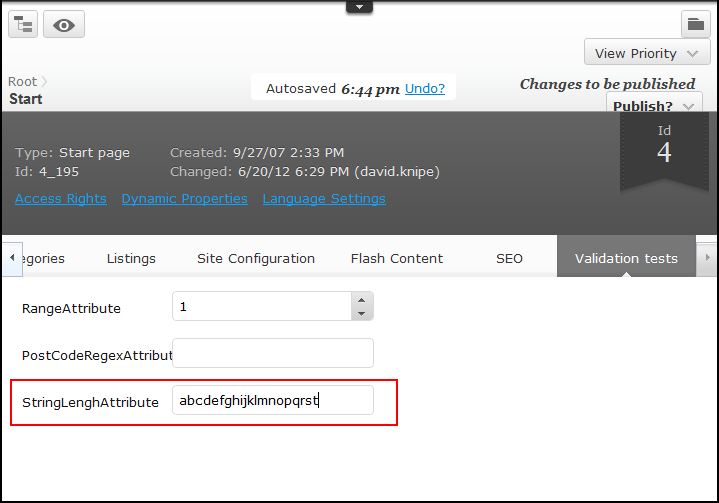Open the Language Settings link
This screenshot has width=719, height=503.
tap(324, 199)
